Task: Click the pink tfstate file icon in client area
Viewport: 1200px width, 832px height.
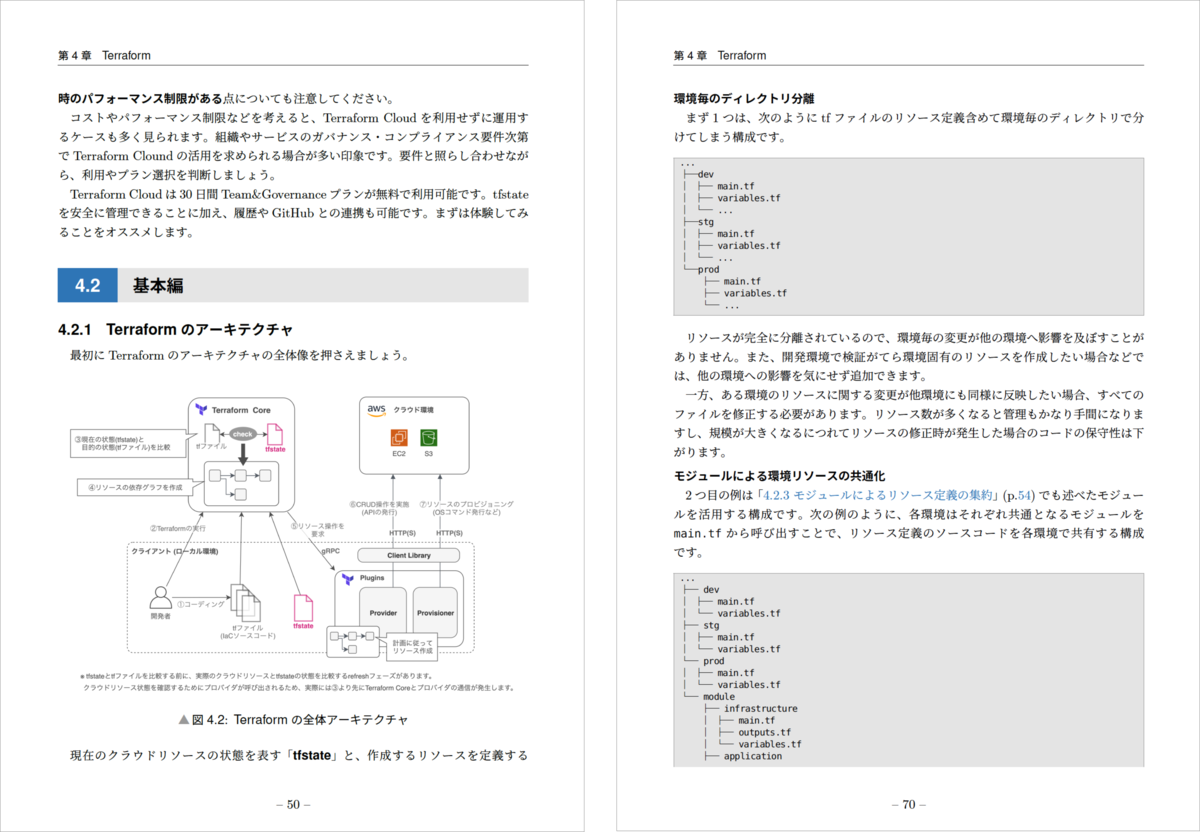Action: coord(303,606)
